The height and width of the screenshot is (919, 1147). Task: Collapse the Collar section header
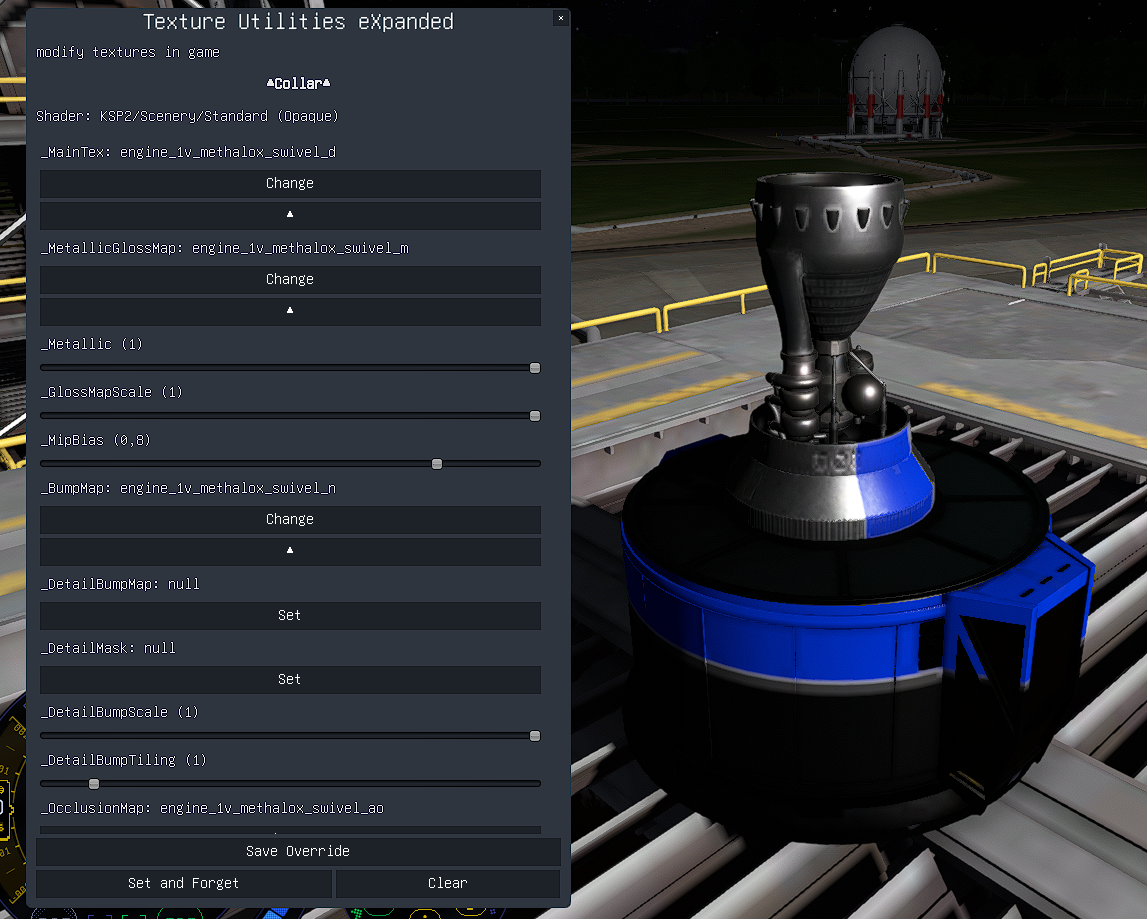[x=298, y=84]
